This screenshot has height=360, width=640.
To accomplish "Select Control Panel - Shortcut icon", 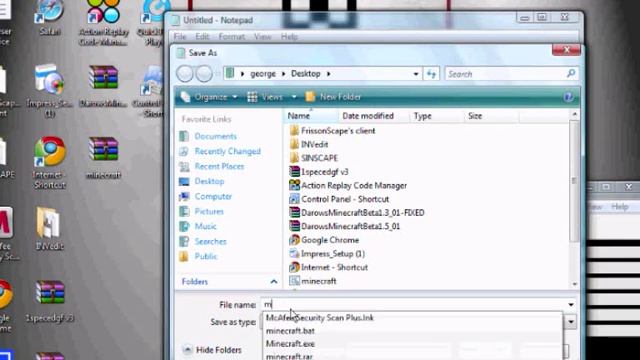I will click(x=294, y=199).
